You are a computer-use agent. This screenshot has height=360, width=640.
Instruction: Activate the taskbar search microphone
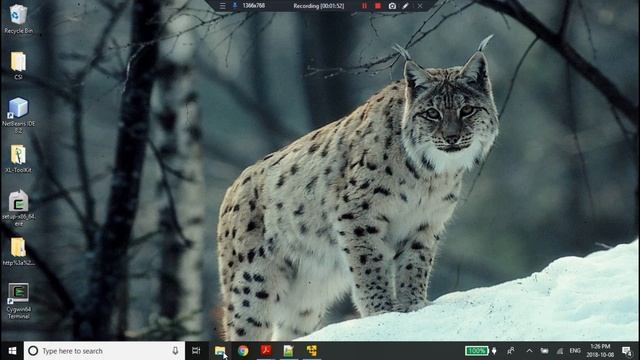[x=175, y=351]
